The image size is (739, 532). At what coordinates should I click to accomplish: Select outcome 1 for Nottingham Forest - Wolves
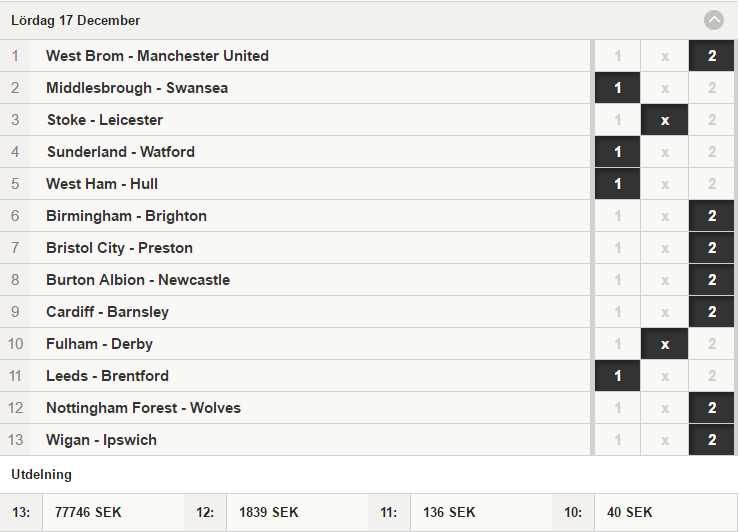[617, 409]
